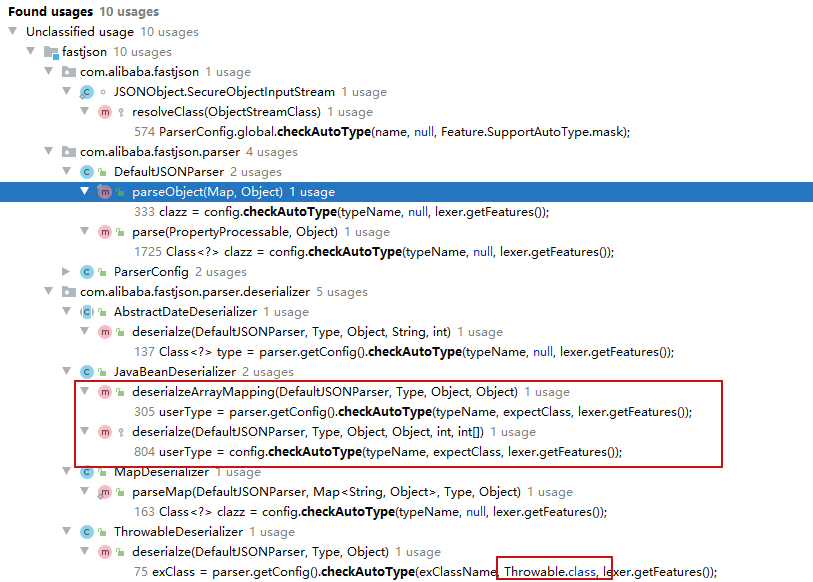Select the "JavaBeanDeserializer" class label

coord(175,372)
